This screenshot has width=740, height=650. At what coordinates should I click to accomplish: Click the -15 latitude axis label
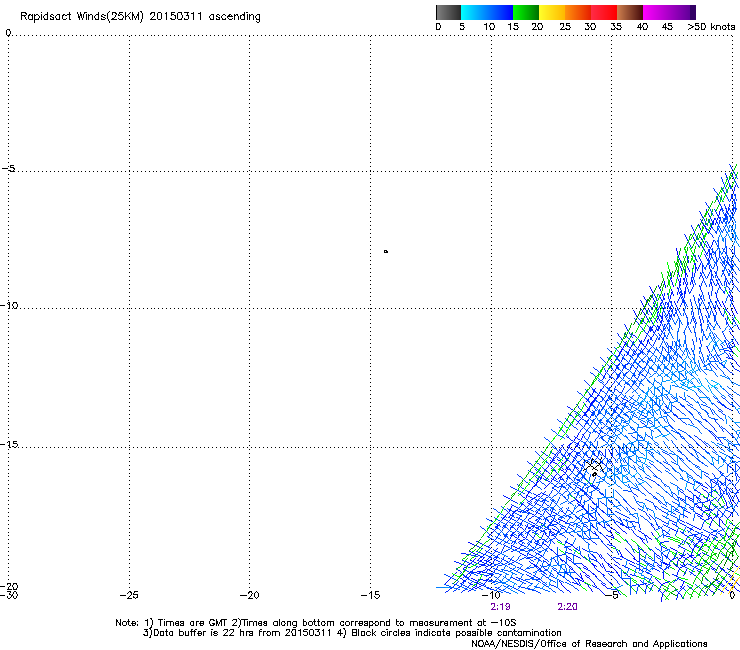tap(9, 445)
